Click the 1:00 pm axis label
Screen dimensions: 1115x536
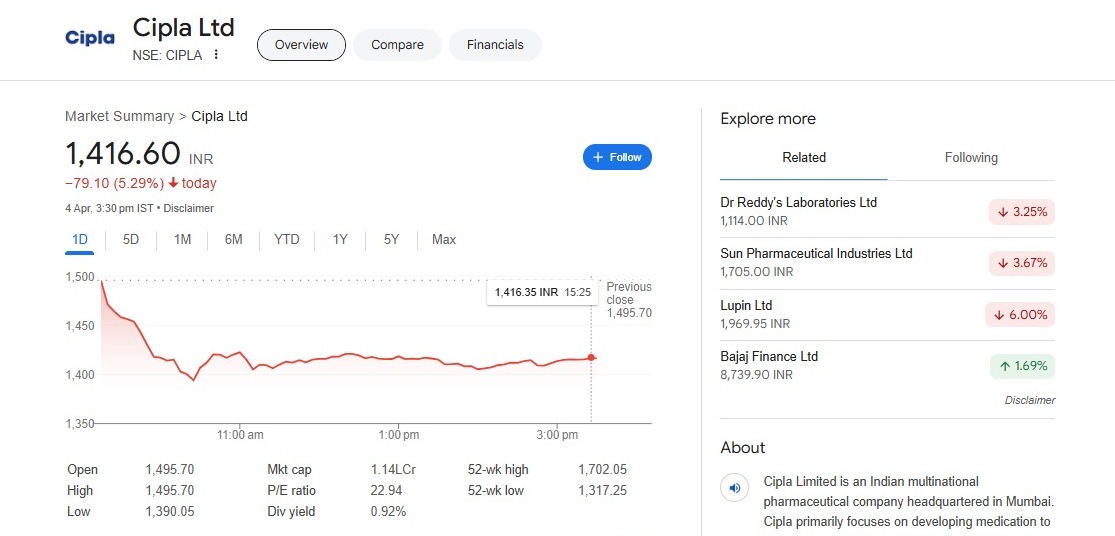point(398,435)
